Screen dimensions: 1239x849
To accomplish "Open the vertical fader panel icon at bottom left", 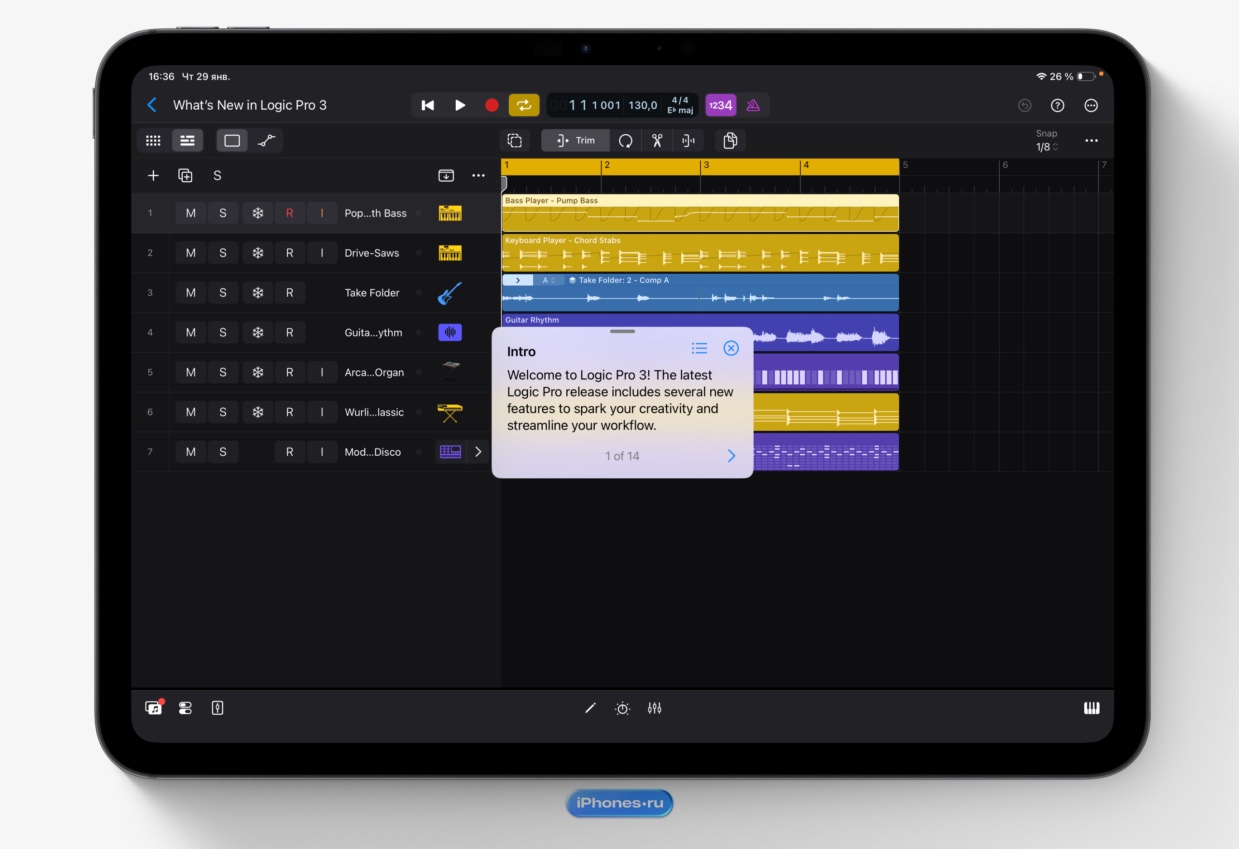I will [217, 708].
